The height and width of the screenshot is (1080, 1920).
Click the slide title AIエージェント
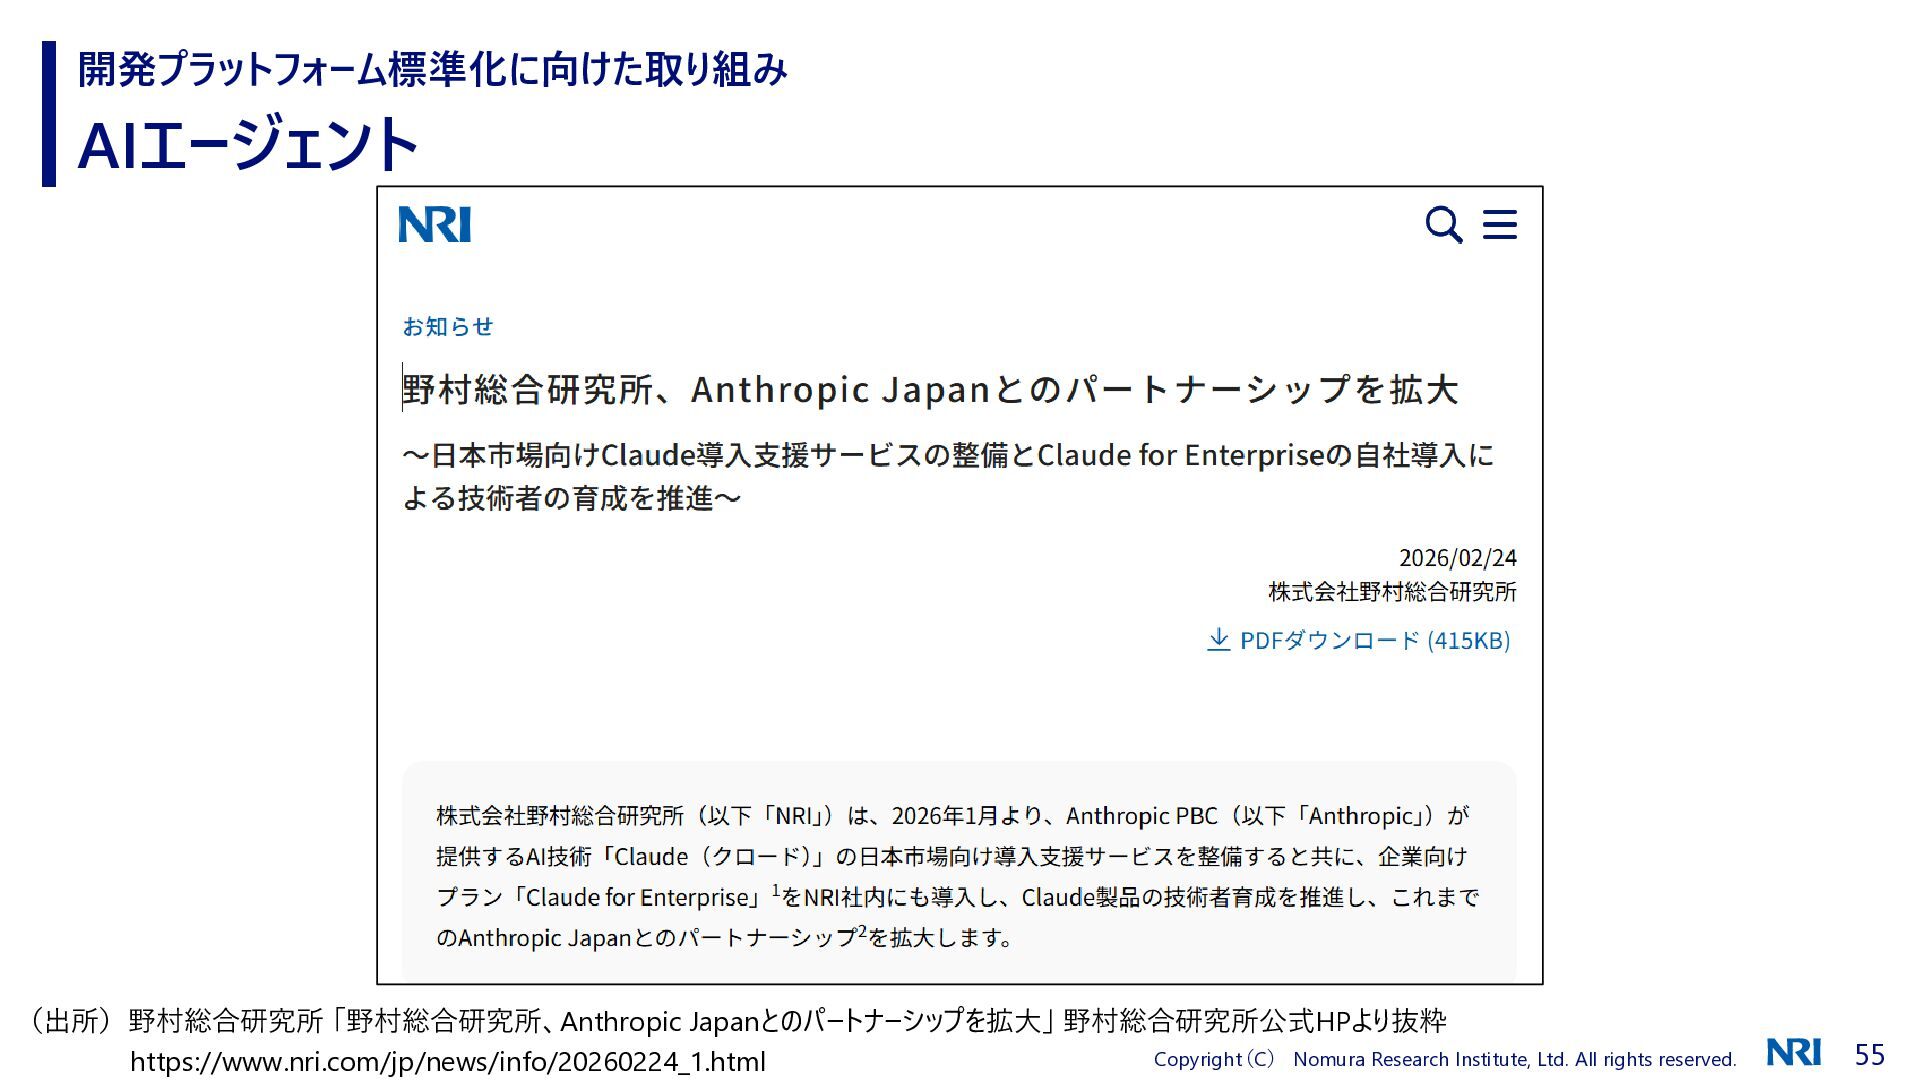pos(247,145)
